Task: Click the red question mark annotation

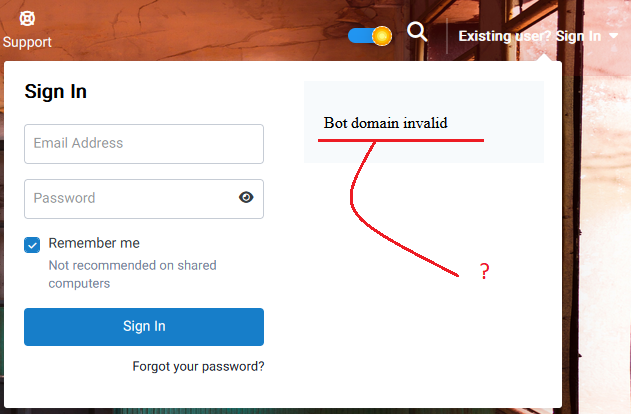Action: (x=484, y=271)
